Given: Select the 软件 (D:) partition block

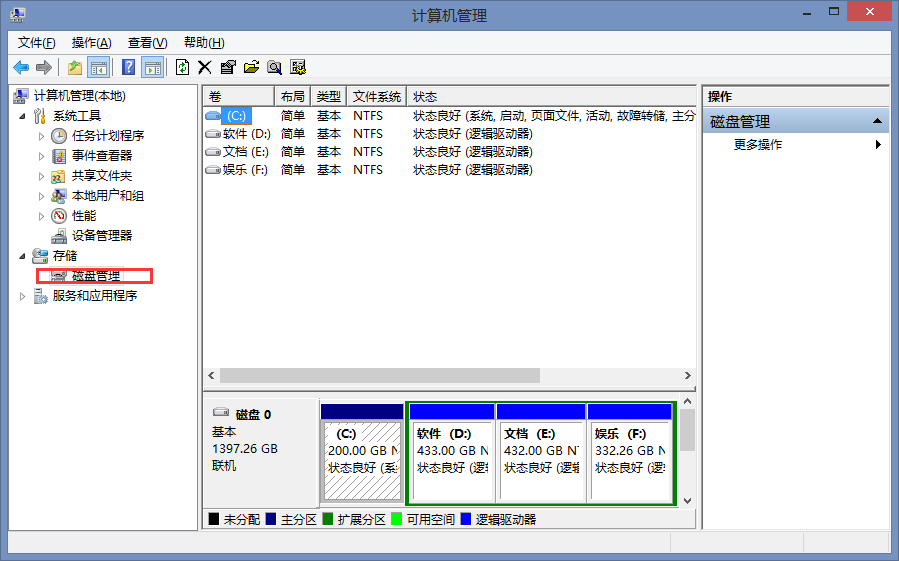Looking at the screenshot, I should [x=451, y=452].
